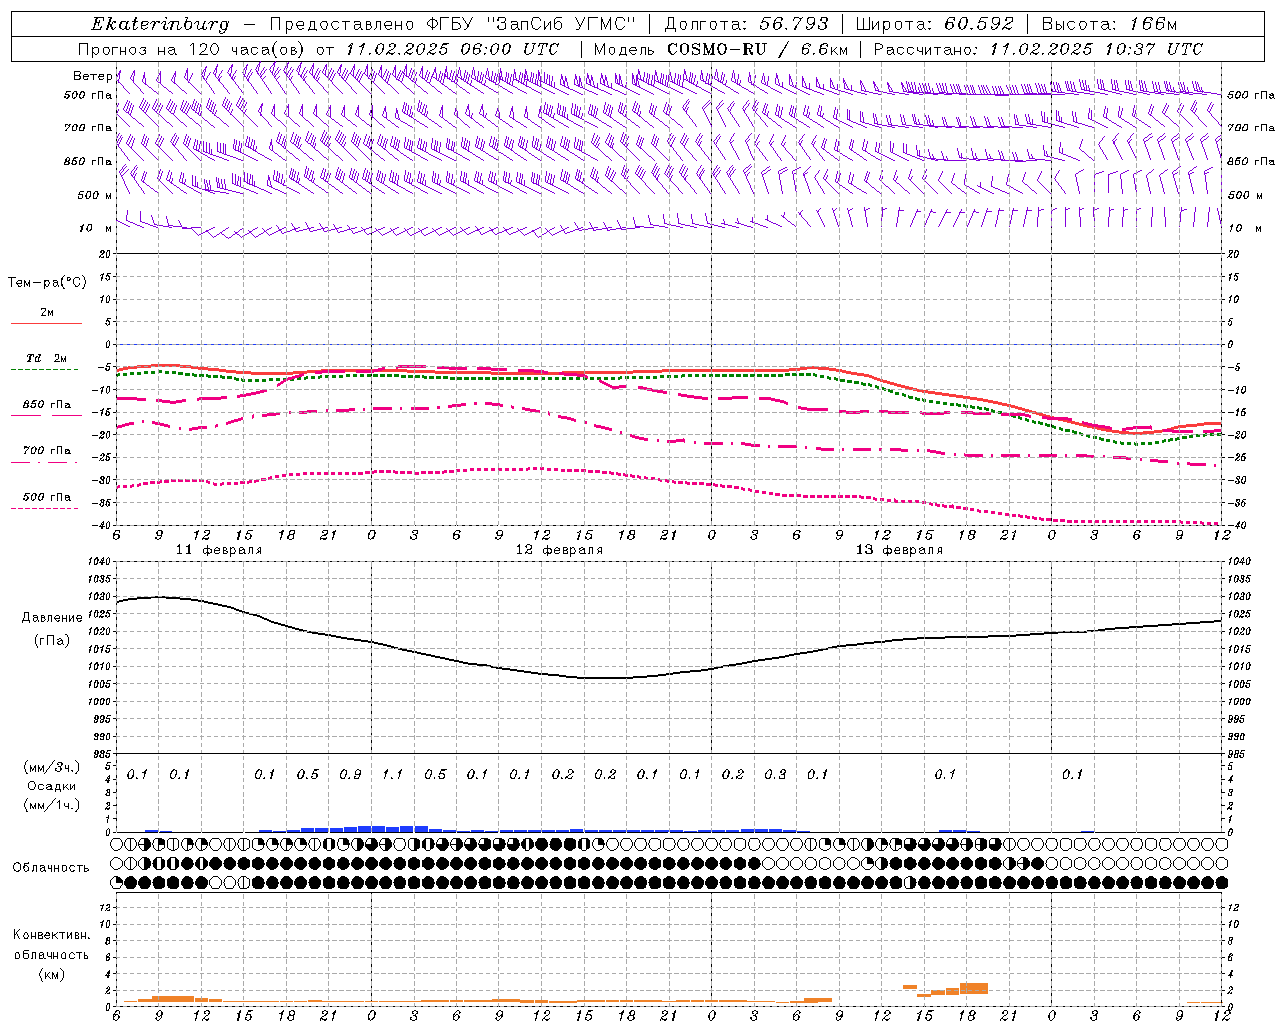Click the Долгота: 56.793 header value
1280x1024 pixels.
(746, 24)
